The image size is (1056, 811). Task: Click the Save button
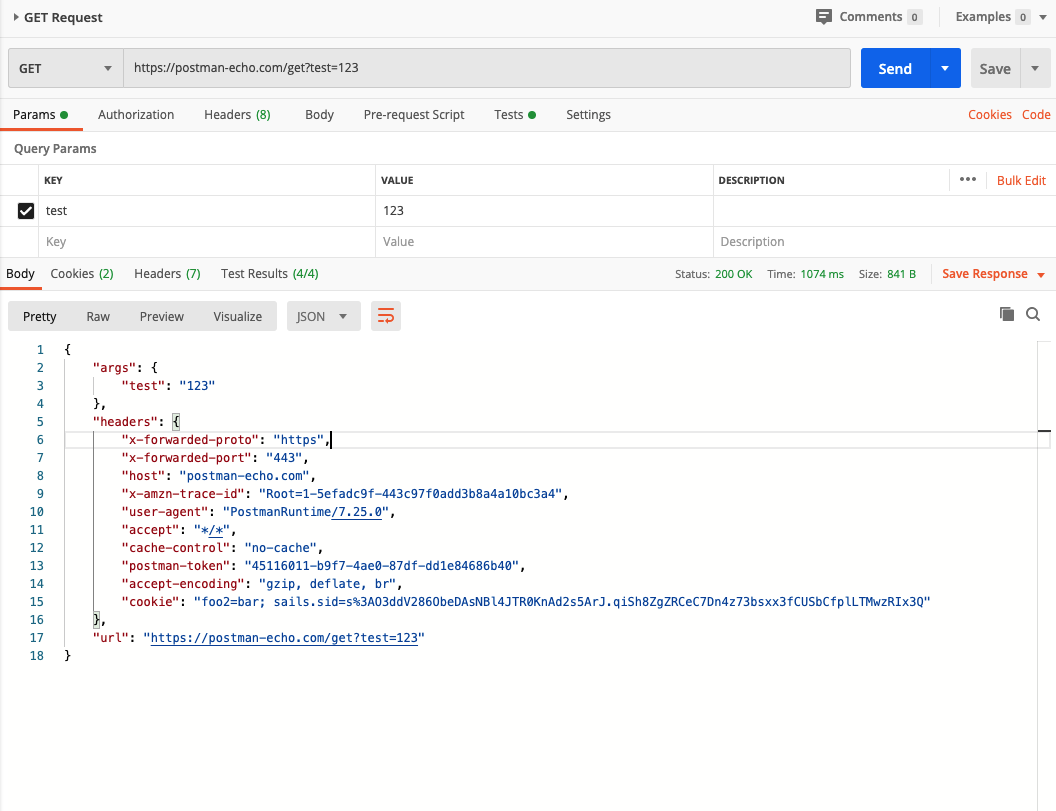point(995,68)
